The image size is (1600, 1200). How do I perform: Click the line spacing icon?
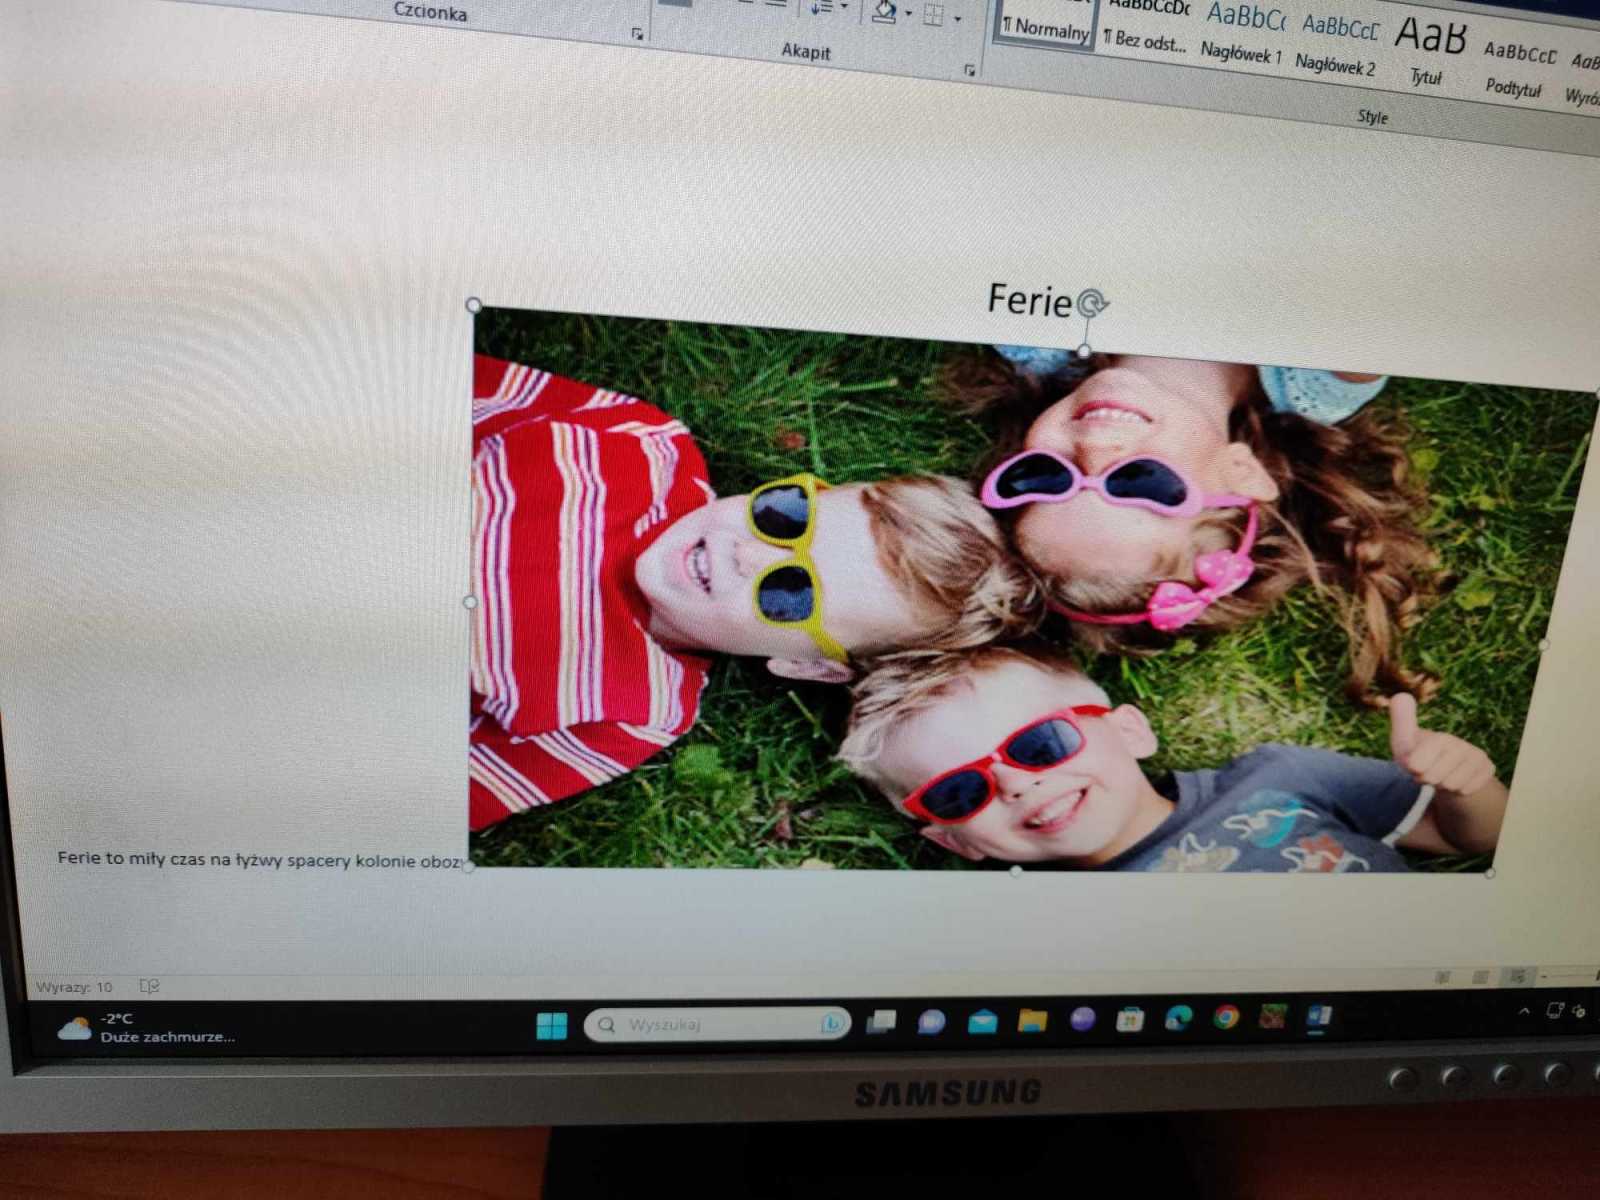pos(821,8)
